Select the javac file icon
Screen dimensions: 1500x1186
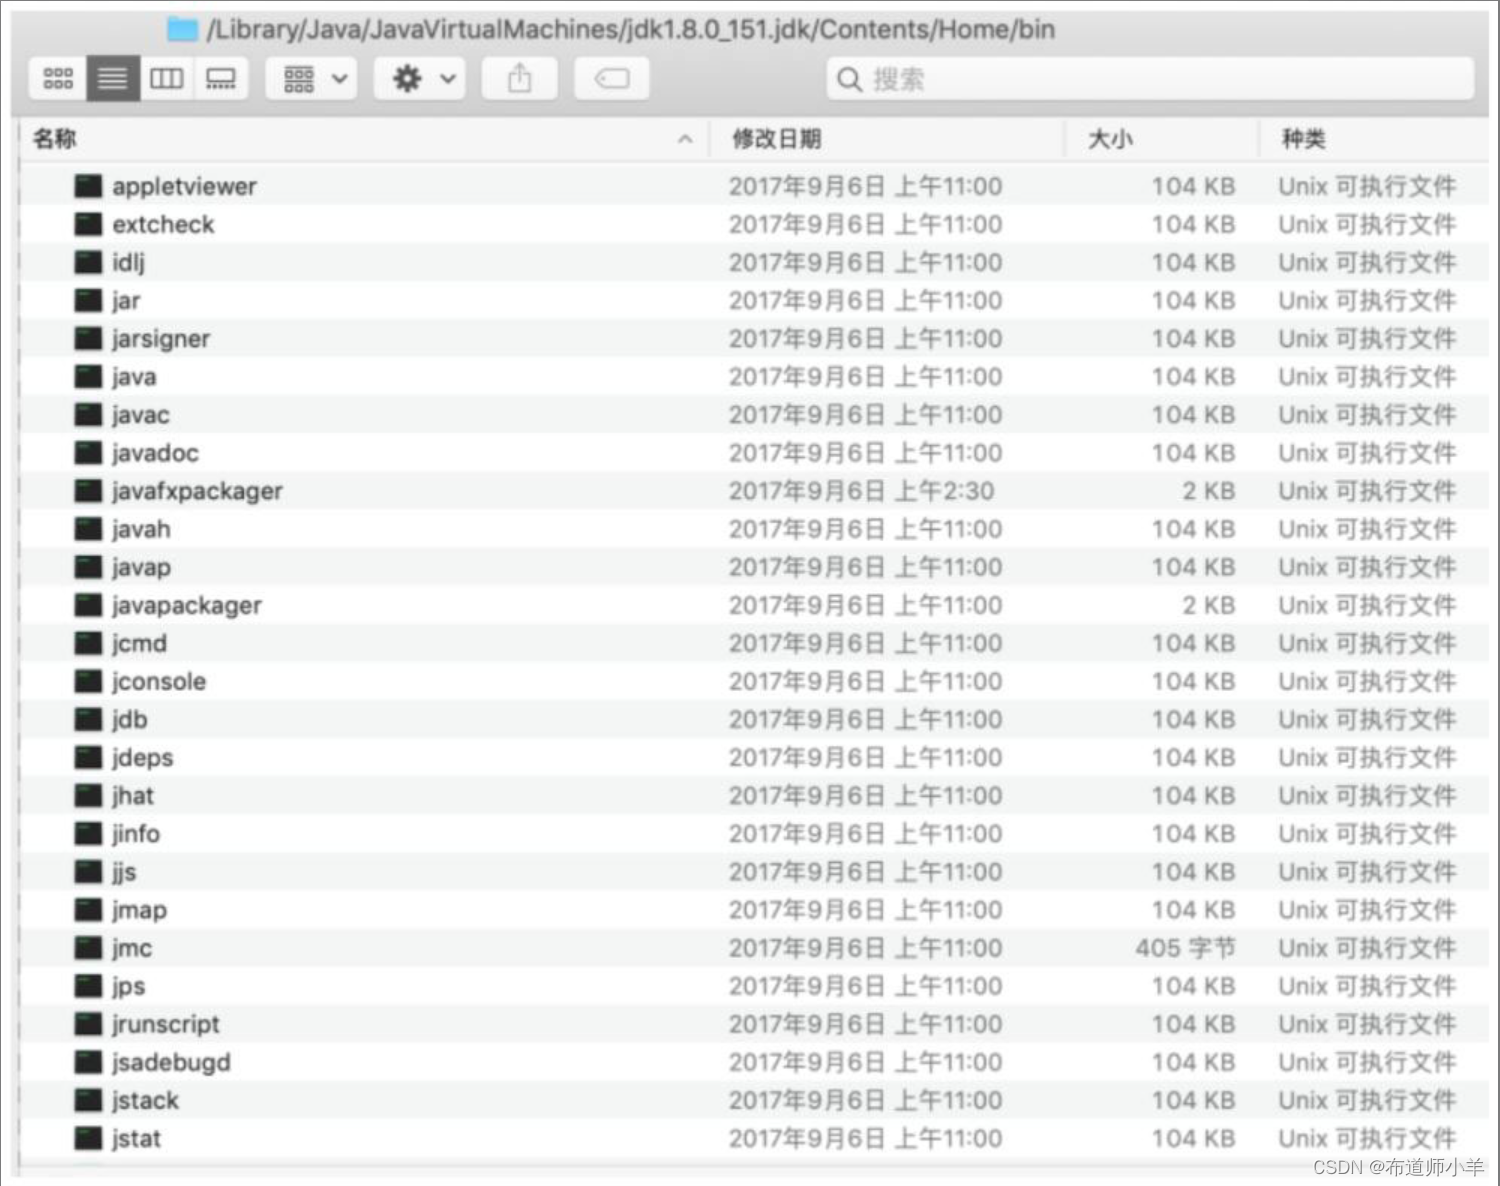[89, 415]
